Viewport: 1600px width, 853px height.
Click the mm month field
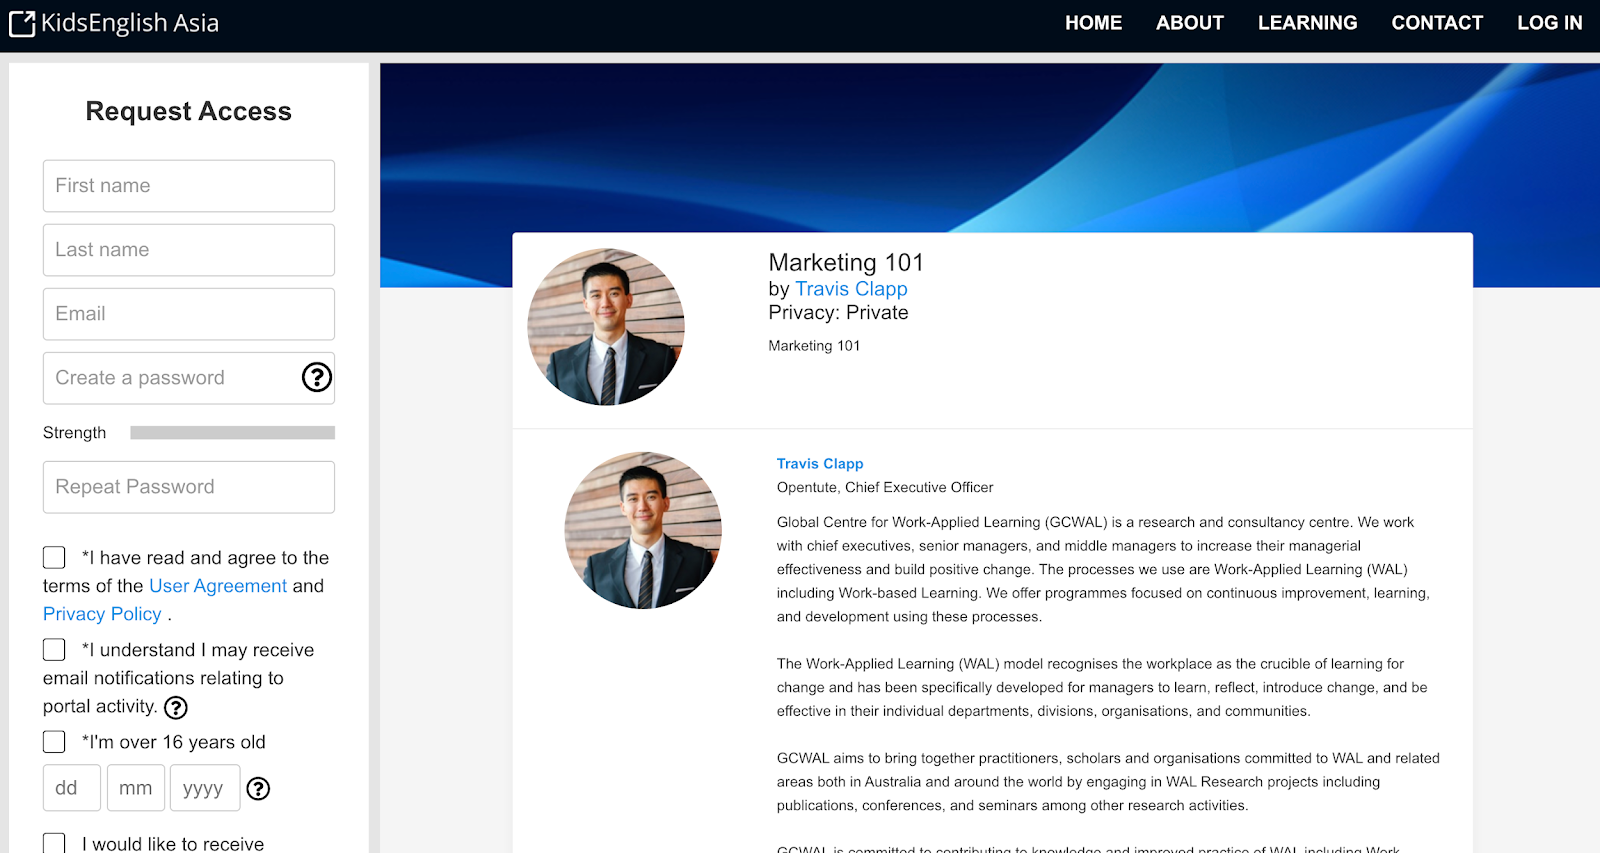(x=136, y=788)
